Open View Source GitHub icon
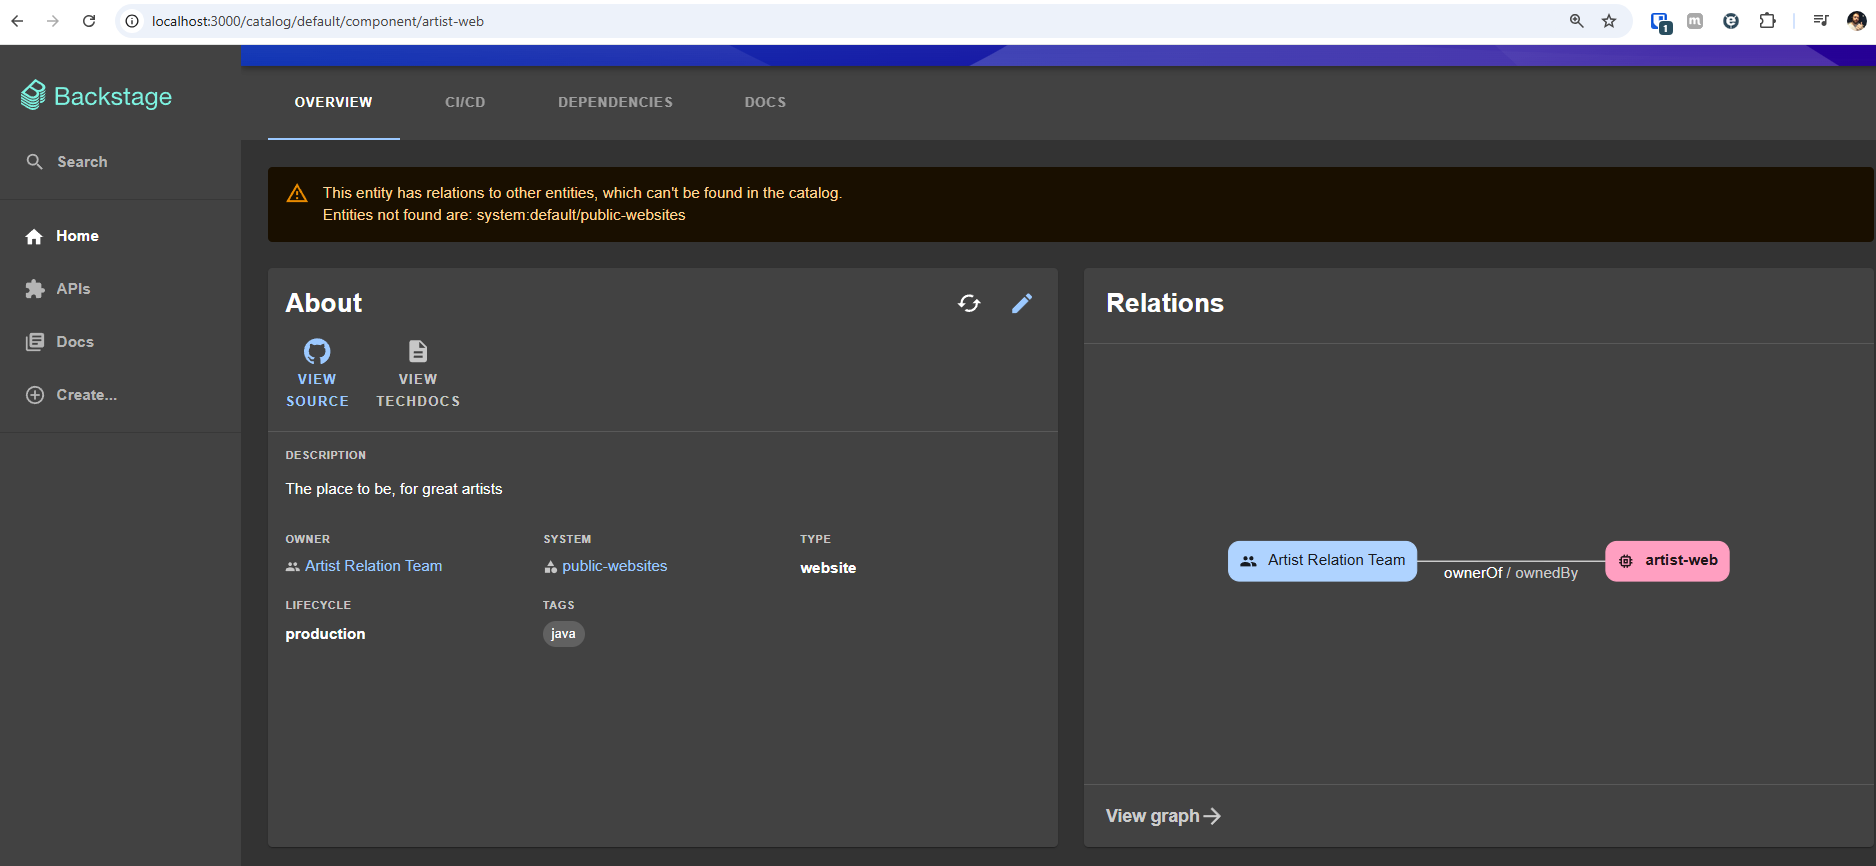This screenshot has height=866, width=1876. tap(317, 352)
